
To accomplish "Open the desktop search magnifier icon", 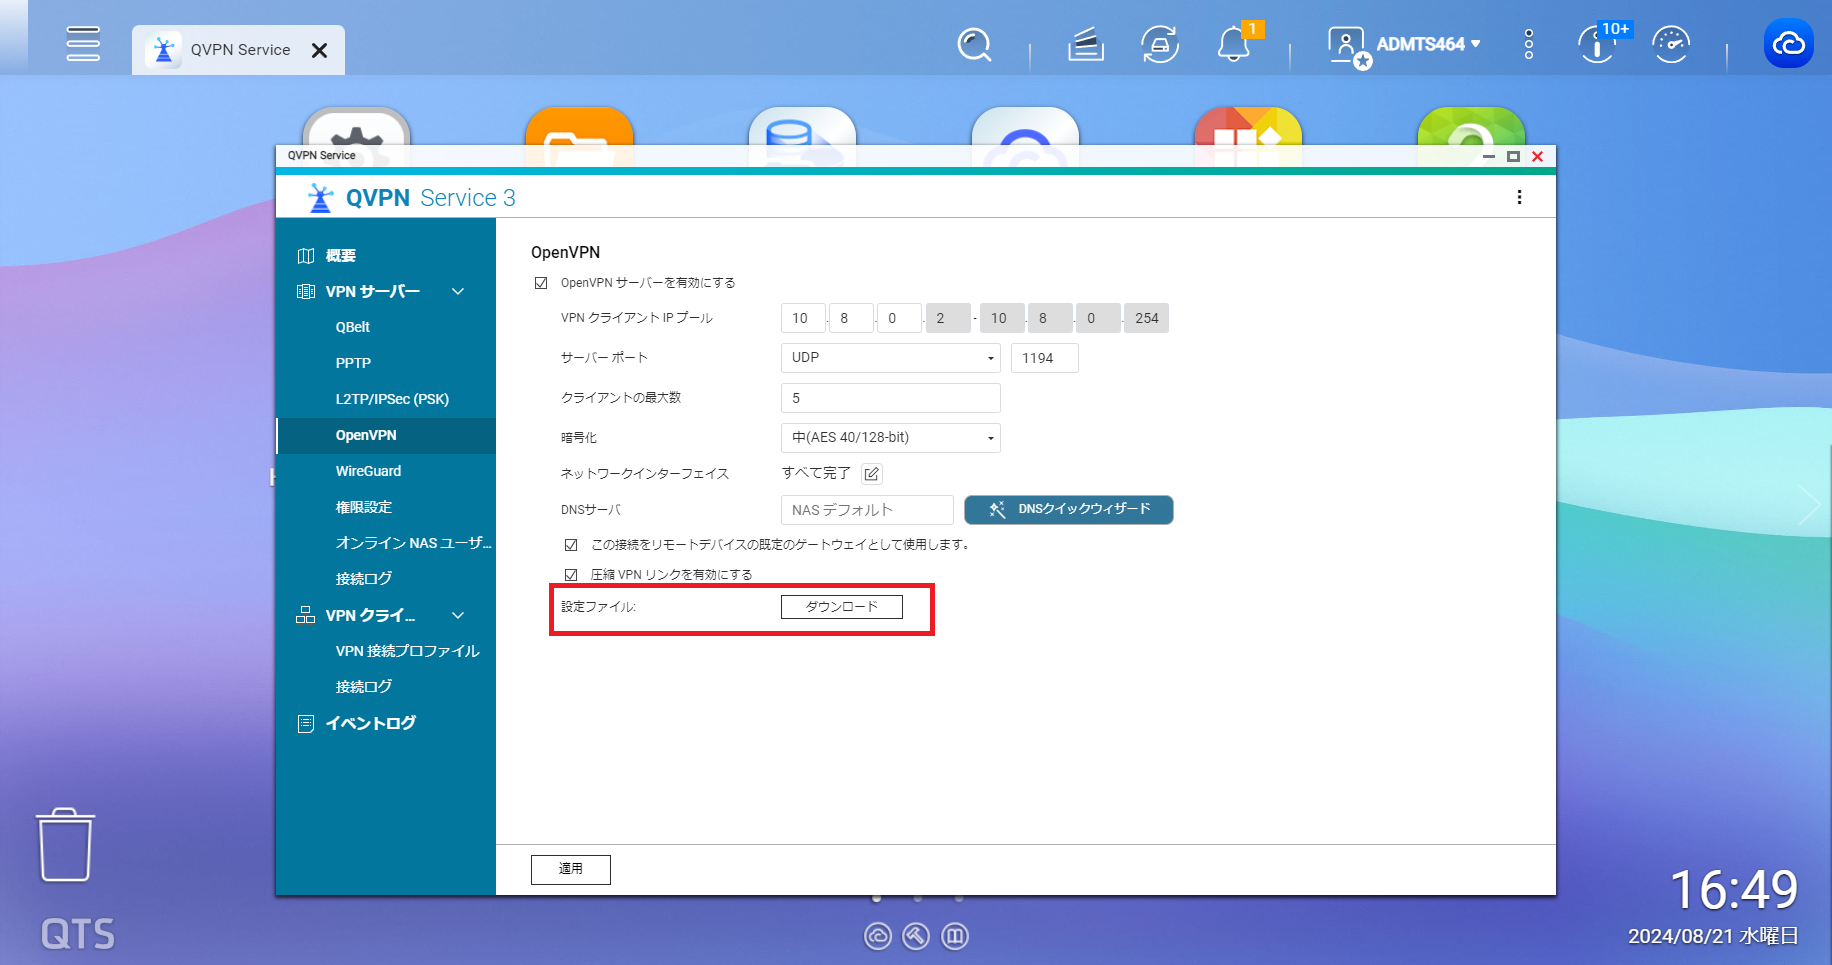I will (x=974, y=45).
